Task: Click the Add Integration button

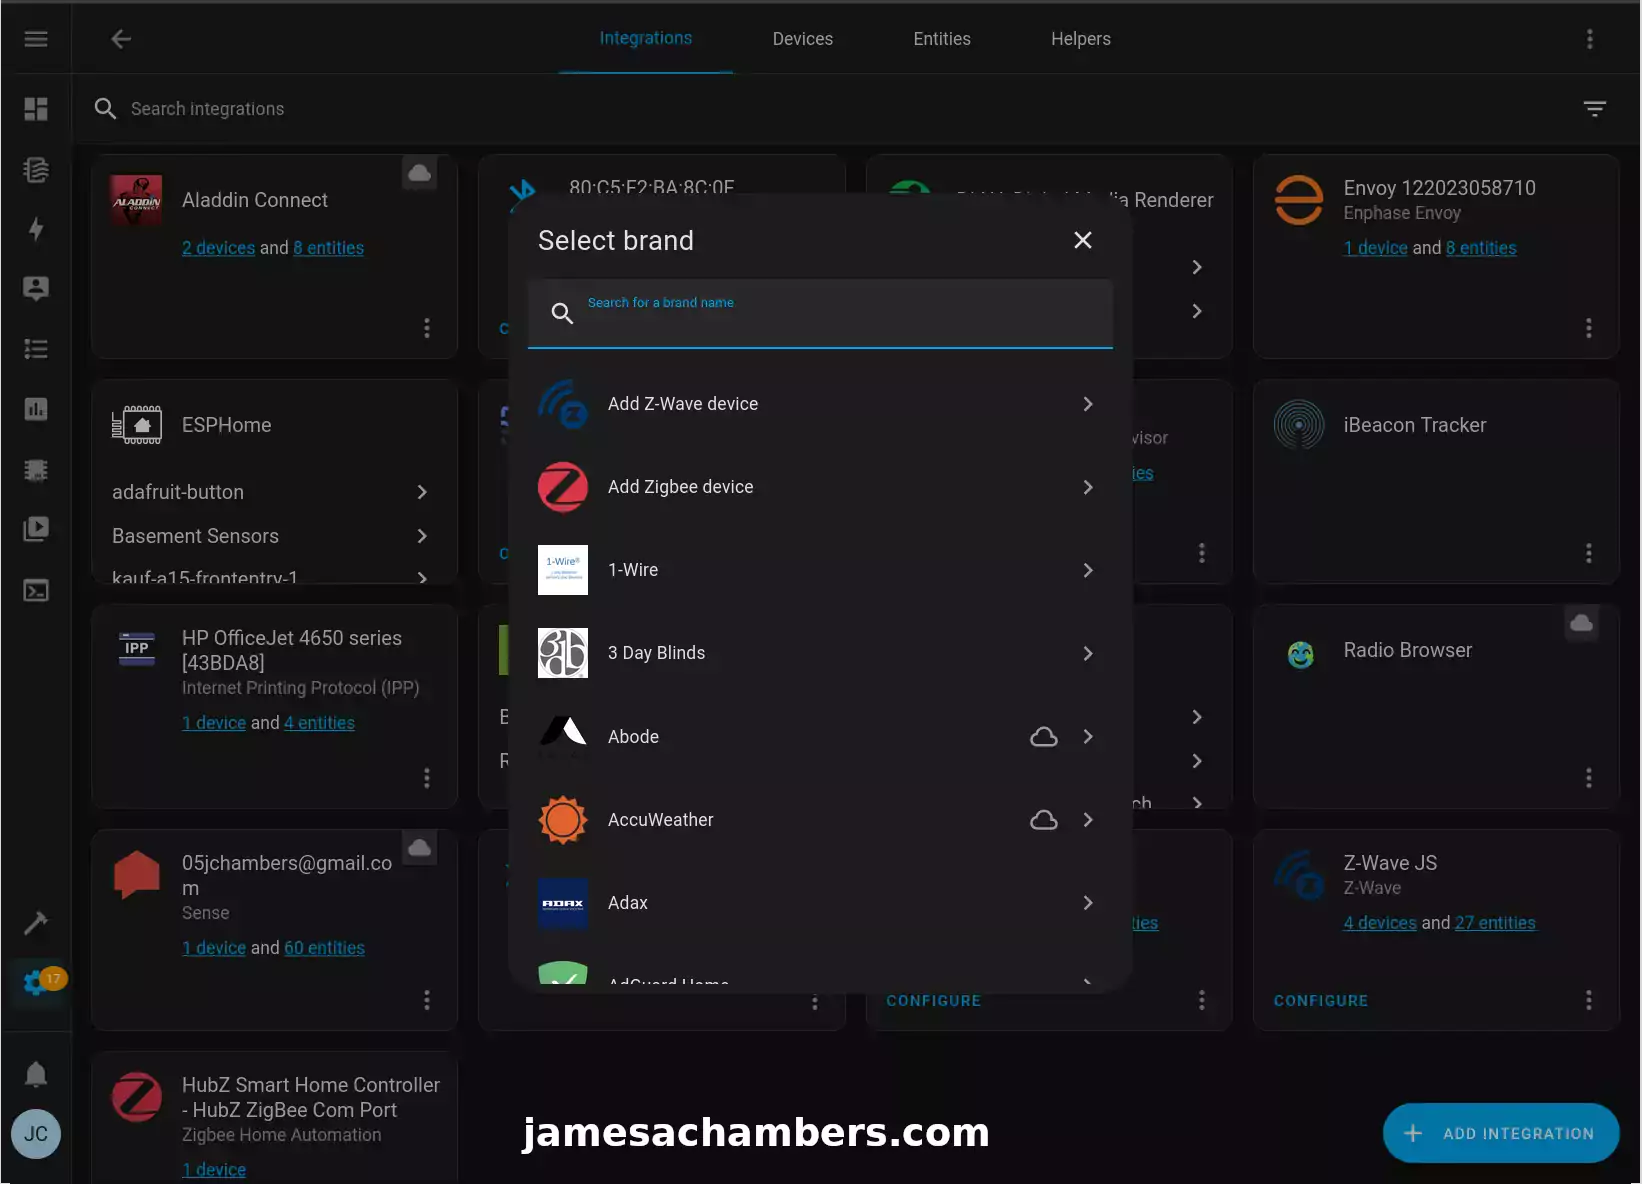Action: (x=1501, y=1133)
